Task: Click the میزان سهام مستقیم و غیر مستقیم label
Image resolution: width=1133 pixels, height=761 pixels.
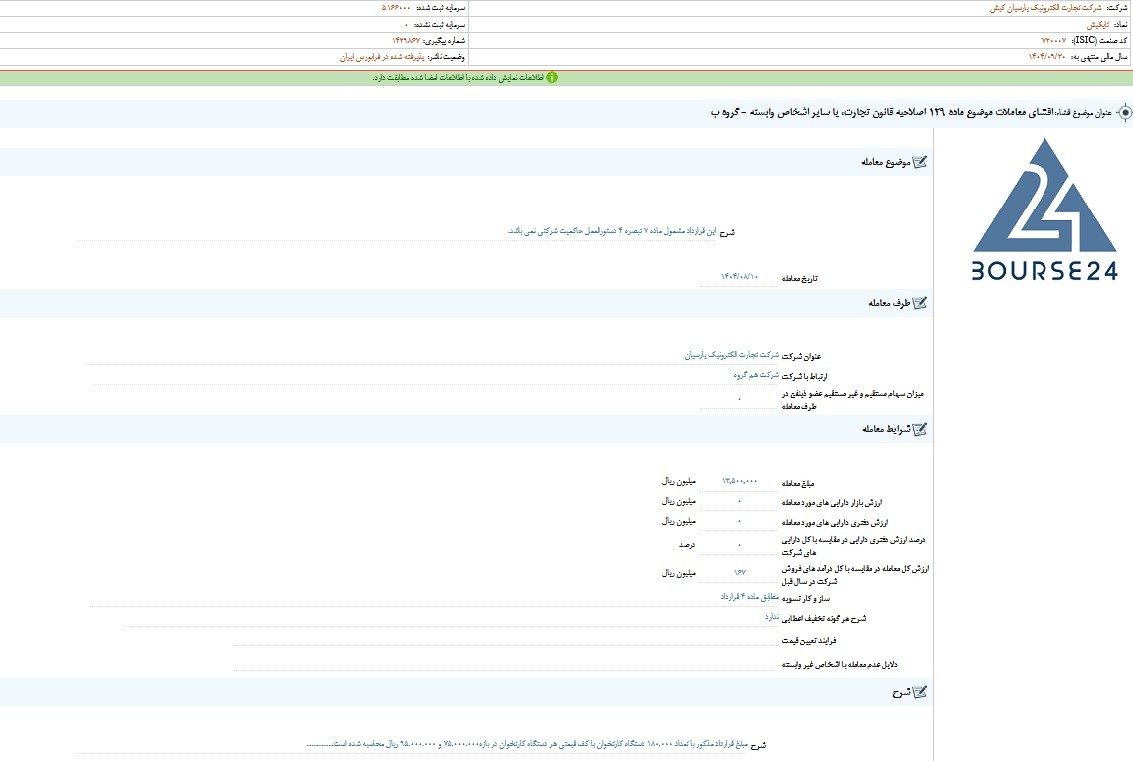Action: coord(853,400)
